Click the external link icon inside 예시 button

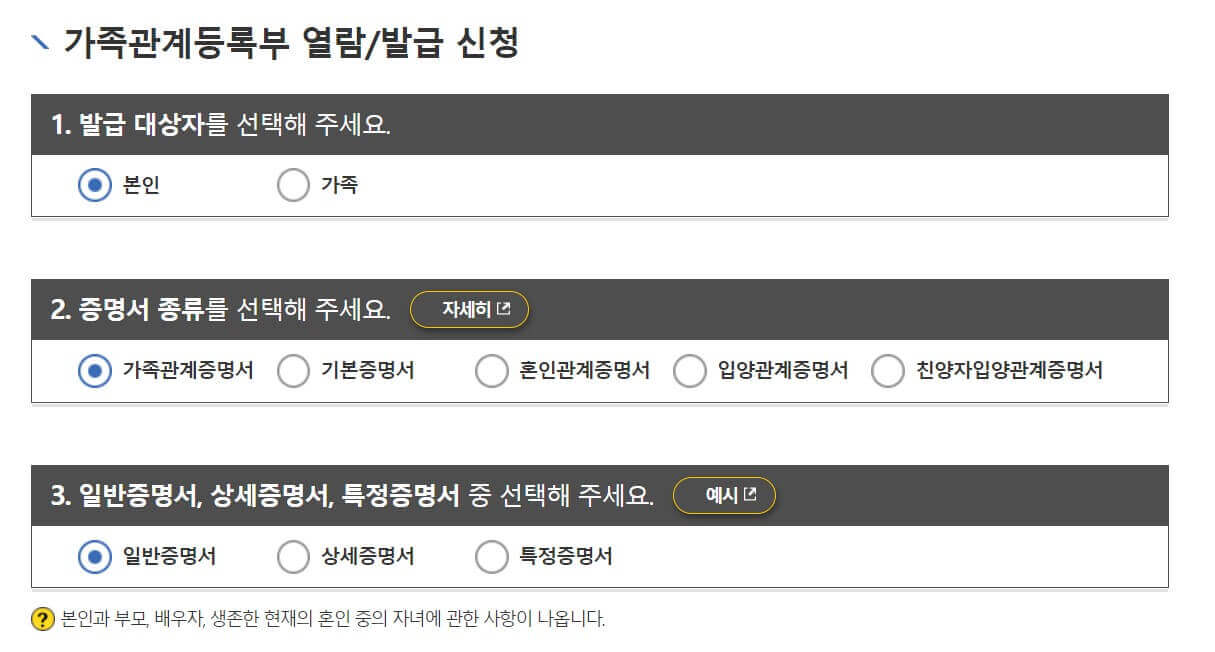[x=751, y=494]
